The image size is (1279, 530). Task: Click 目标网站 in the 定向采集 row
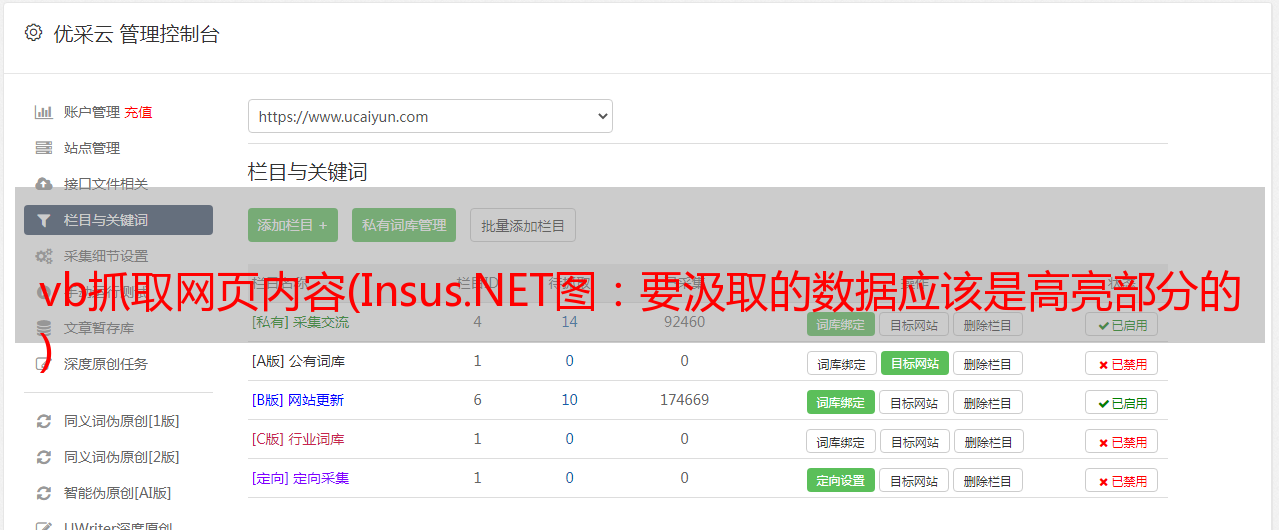(x=914, y=481)
